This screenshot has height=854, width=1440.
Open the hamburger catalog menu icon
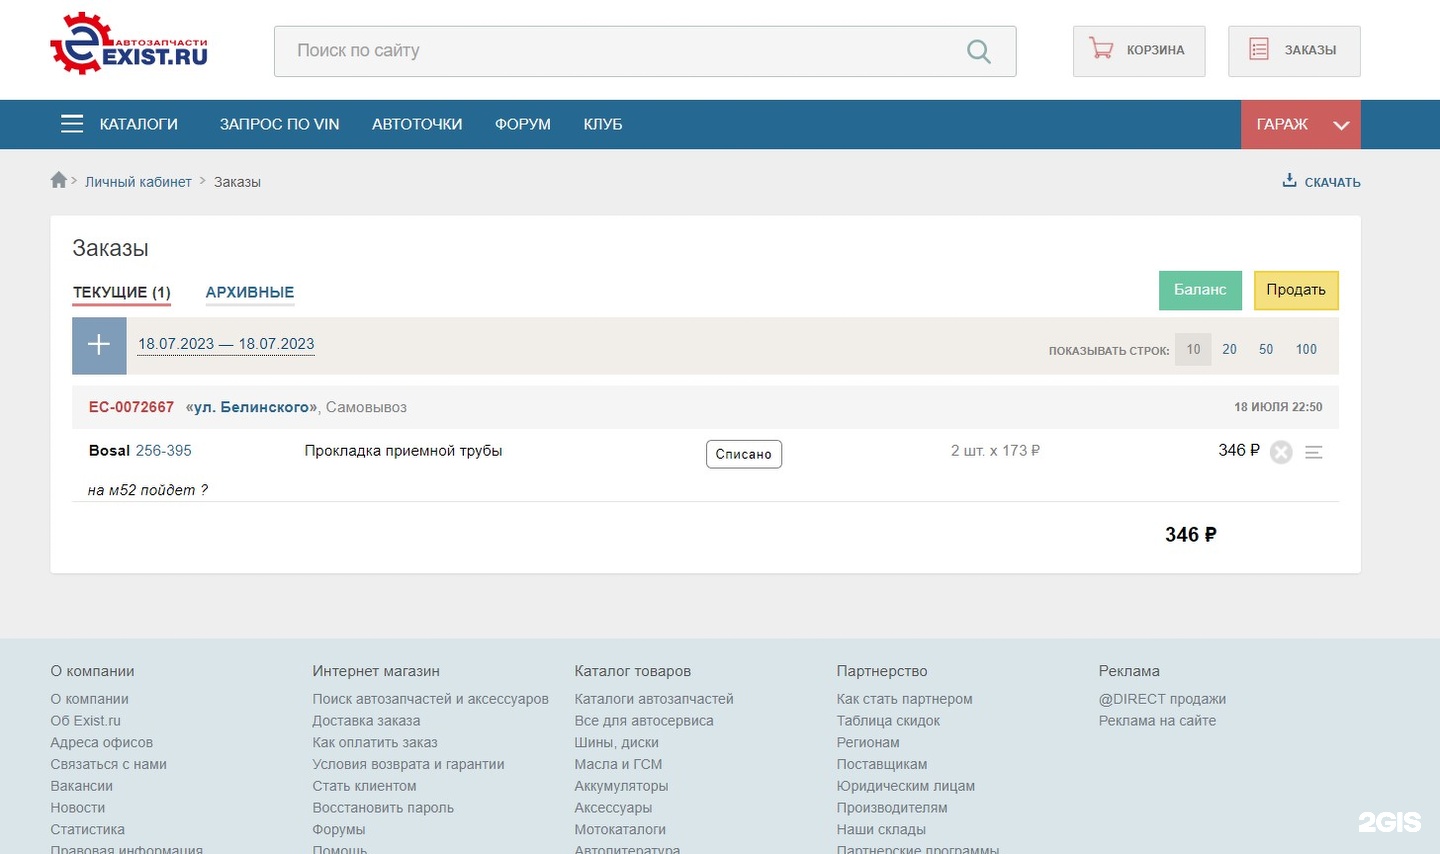pos(72,124)
